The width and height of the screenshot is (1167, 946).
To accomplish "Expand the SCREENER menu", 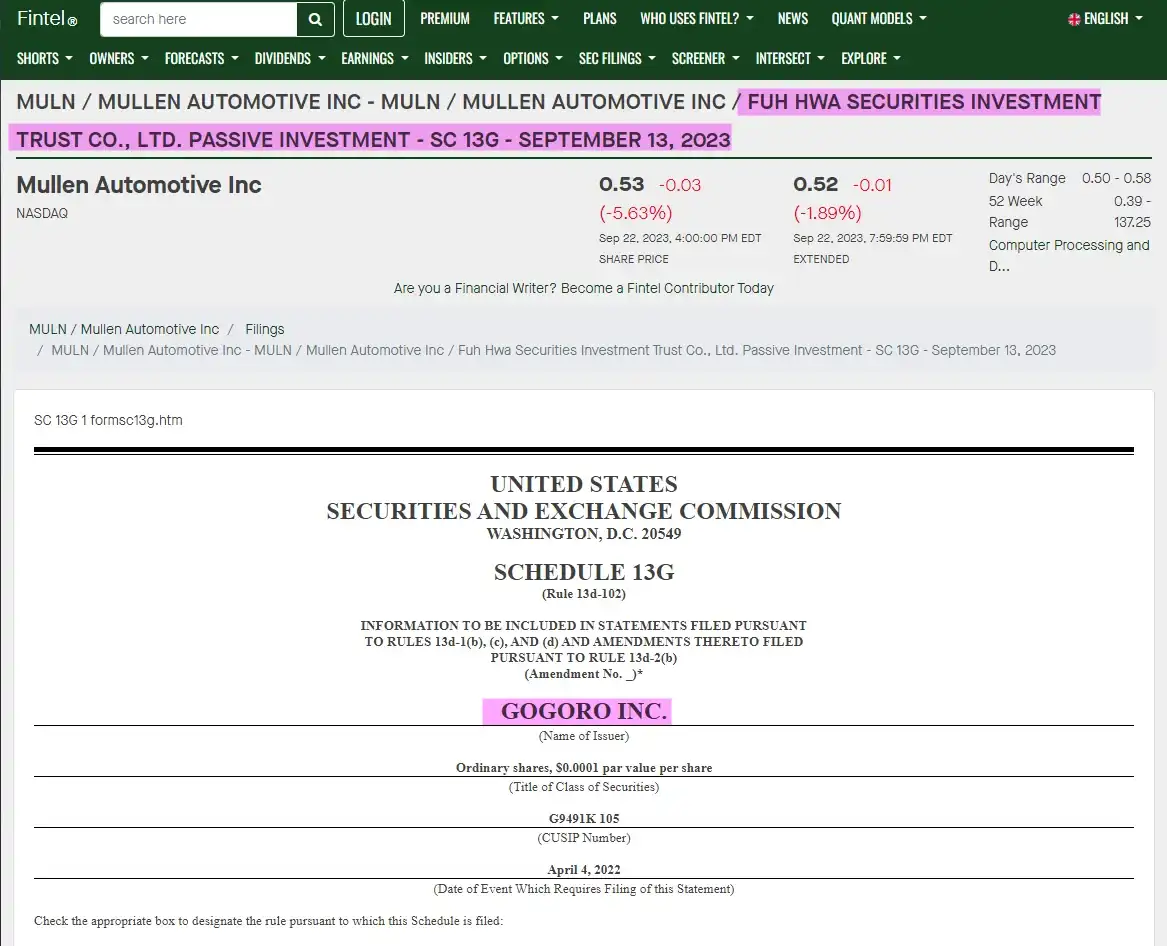I will tap(705, 58).
